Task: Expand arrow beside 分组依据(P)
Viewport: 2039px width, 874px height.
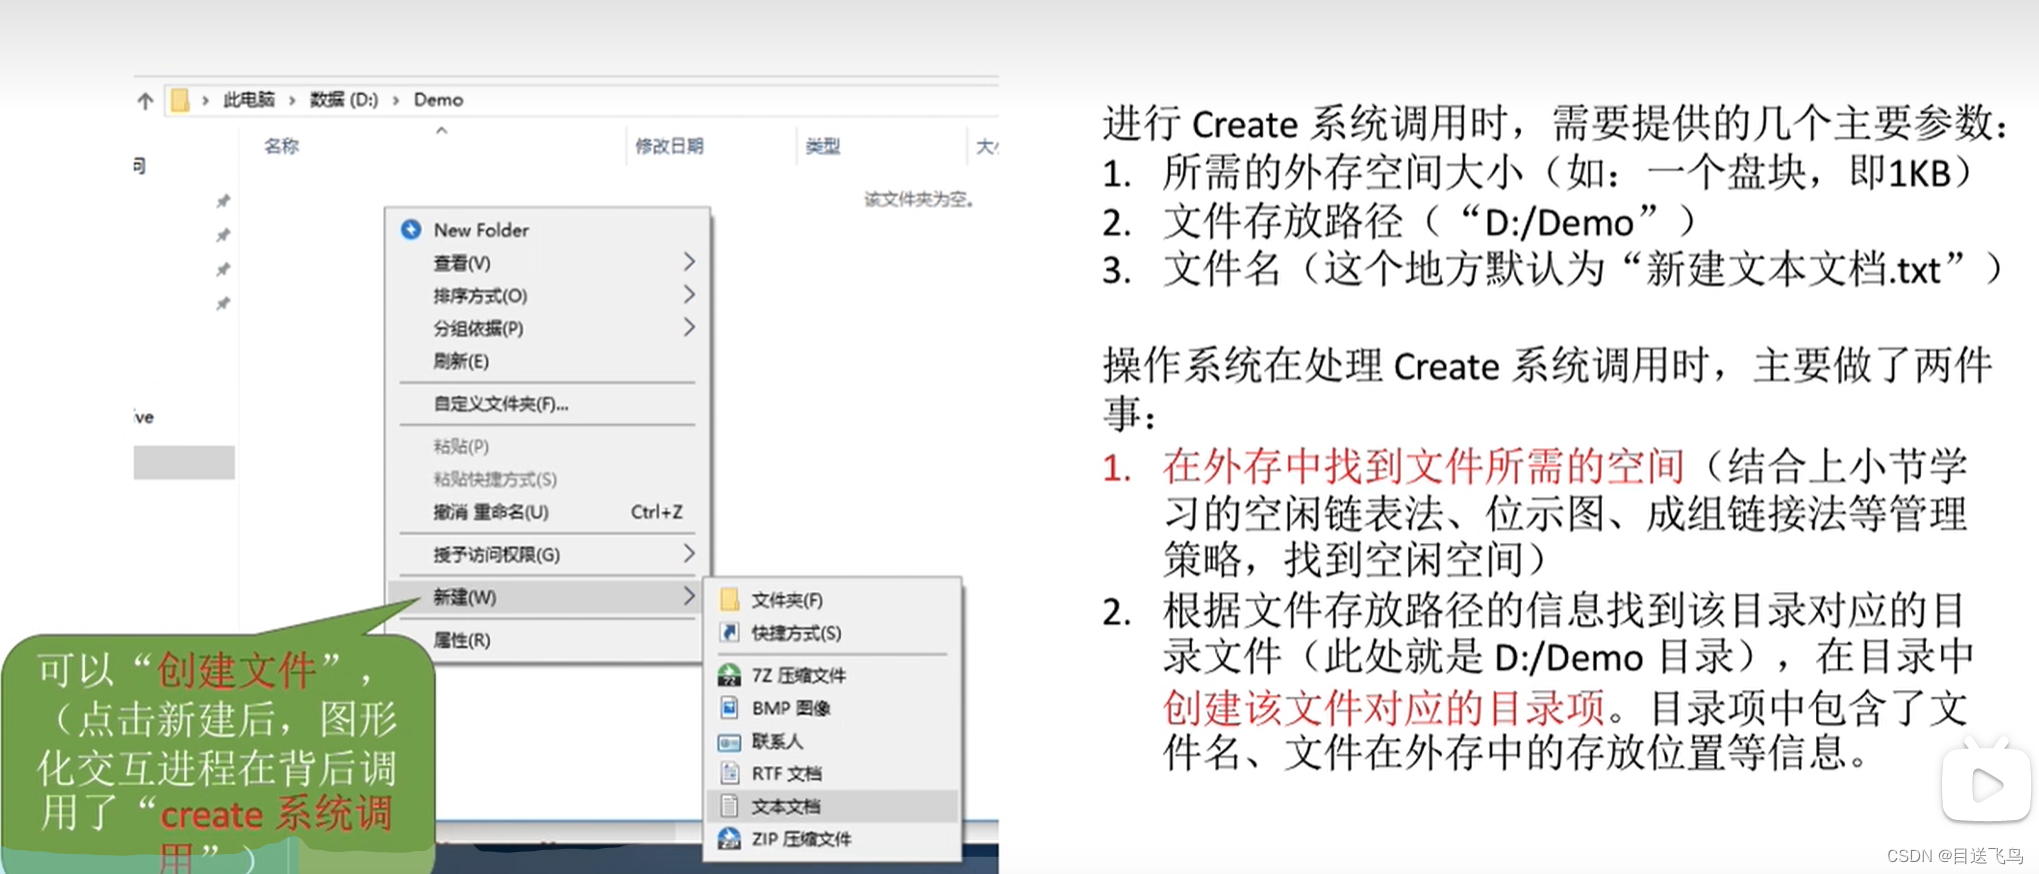Action: (688, 327)
